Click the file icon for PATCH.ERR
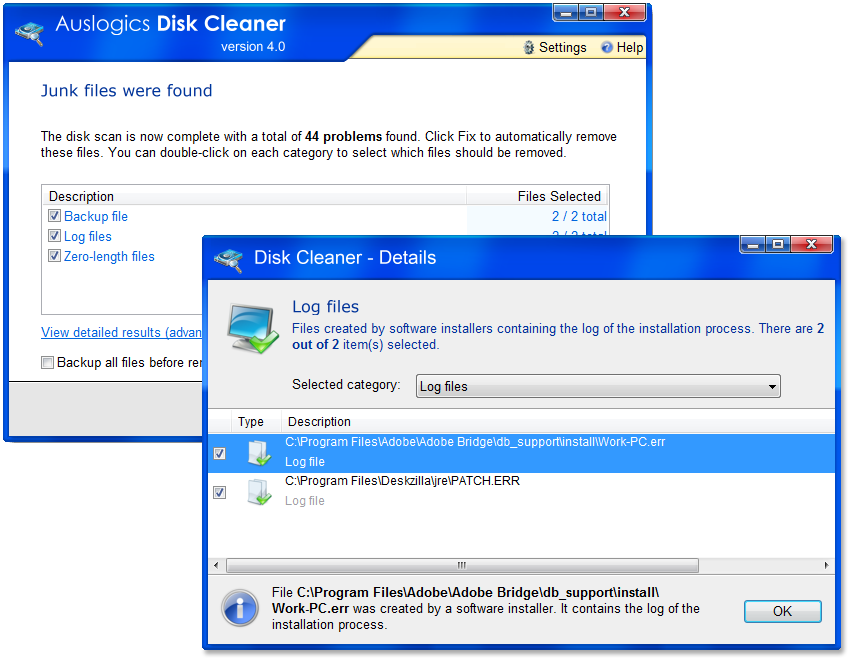Screen dimensions: 853x661 click(259, 492)
